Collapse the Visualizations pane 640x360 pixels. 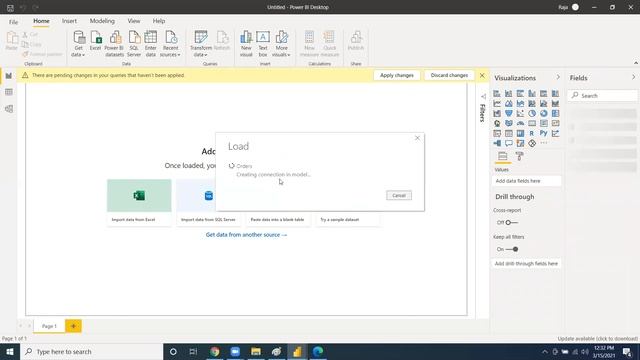coord(558,77)
